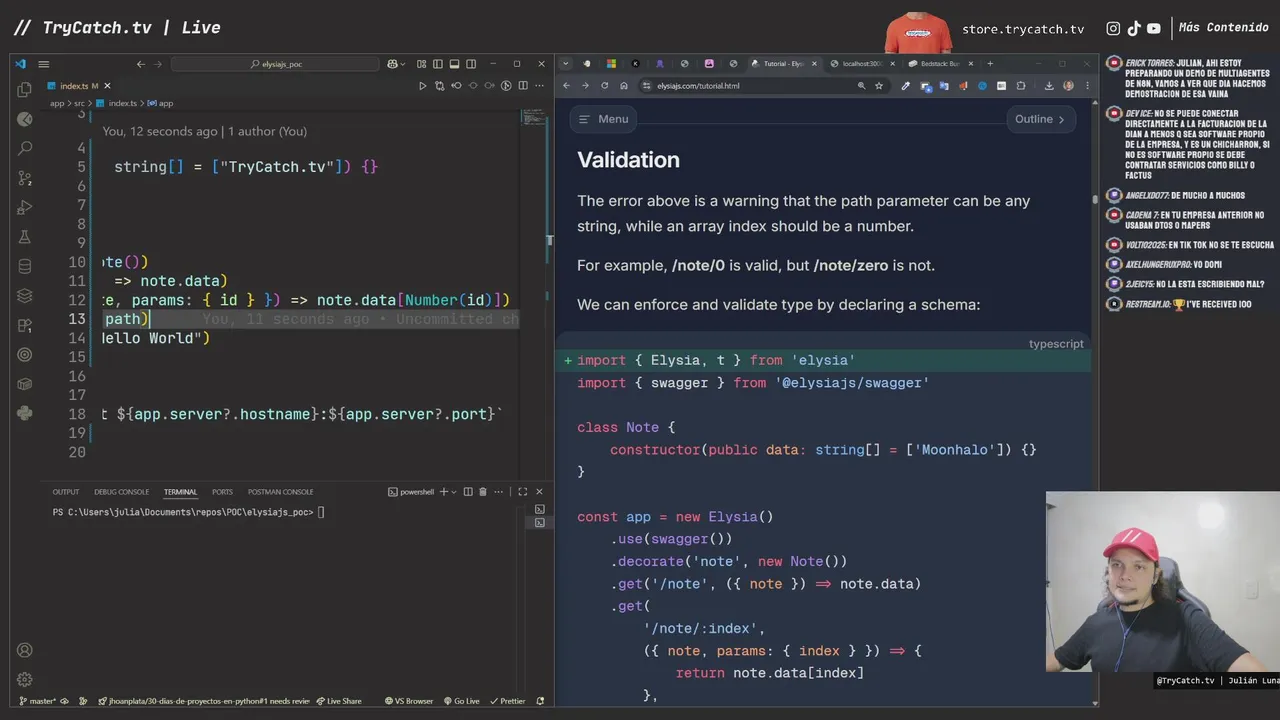Open browser downloads icon
Screen dimensions: 1280x720
click(x=1049, y=86)
